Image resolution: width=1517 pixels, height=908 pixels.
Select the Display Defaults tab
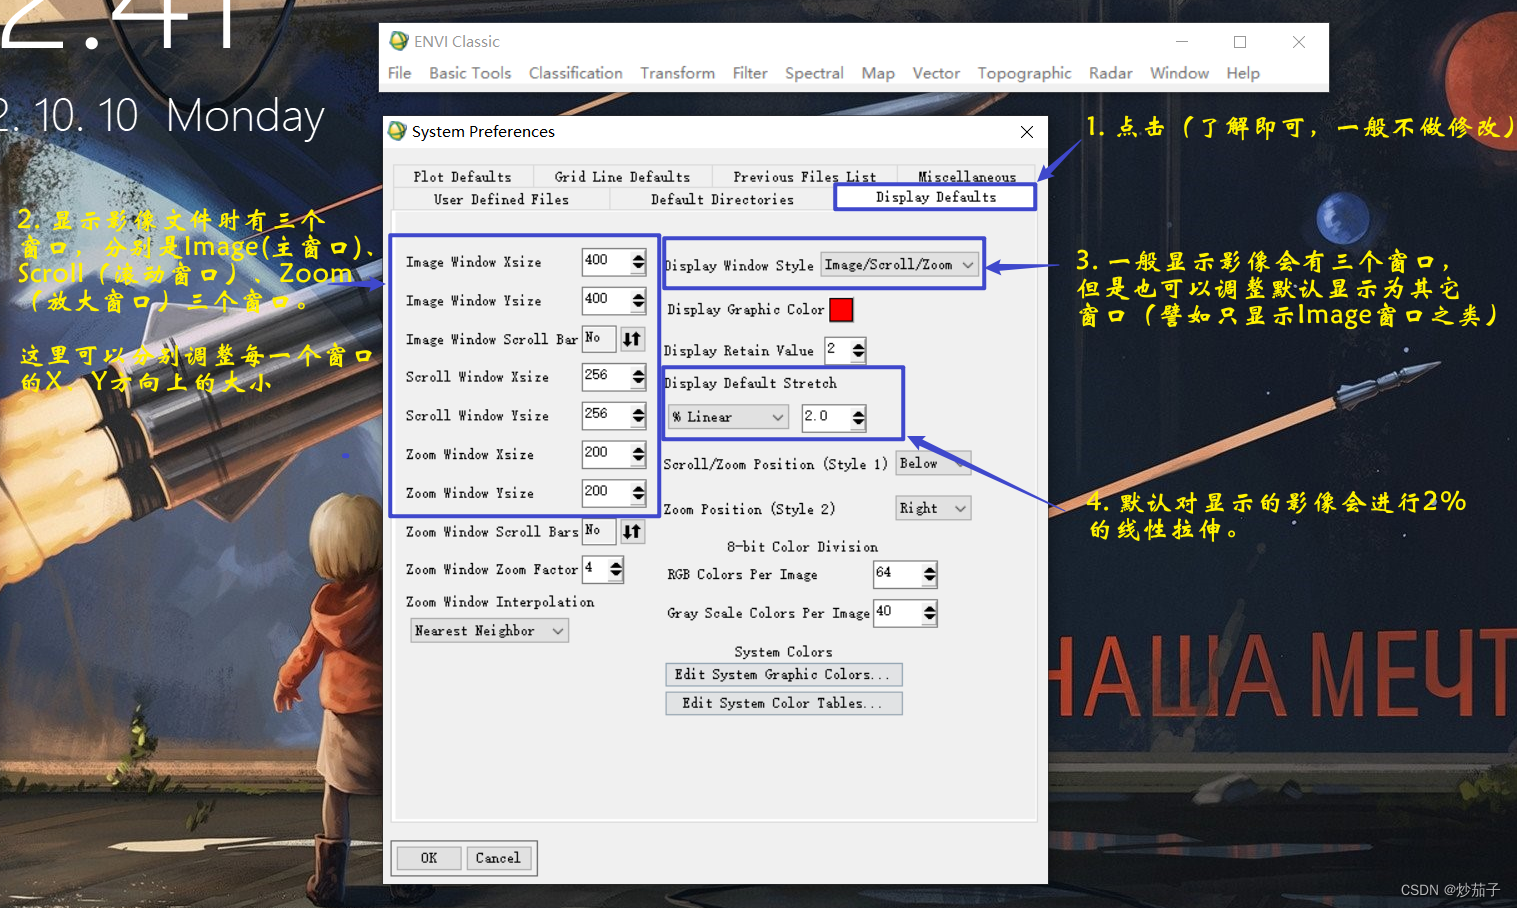click(x=935, y=197)
